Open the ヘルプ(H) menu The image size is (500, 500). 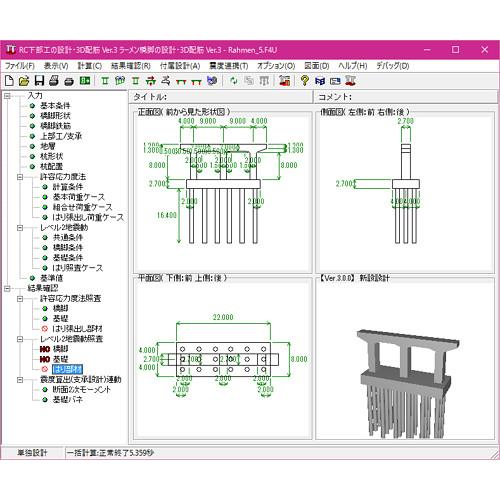coord(353,66)
